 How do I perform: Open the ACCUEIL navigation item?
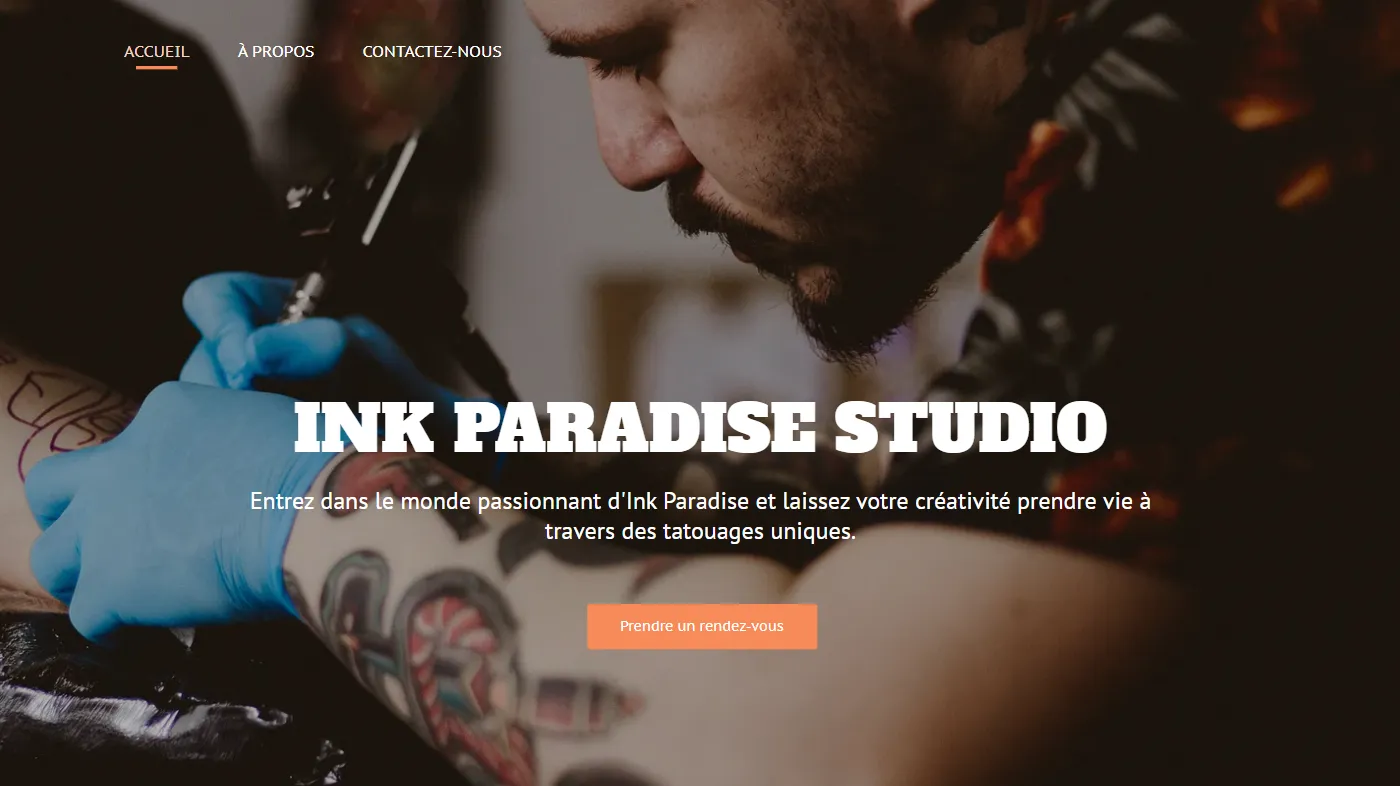click(x=156, y=51)
